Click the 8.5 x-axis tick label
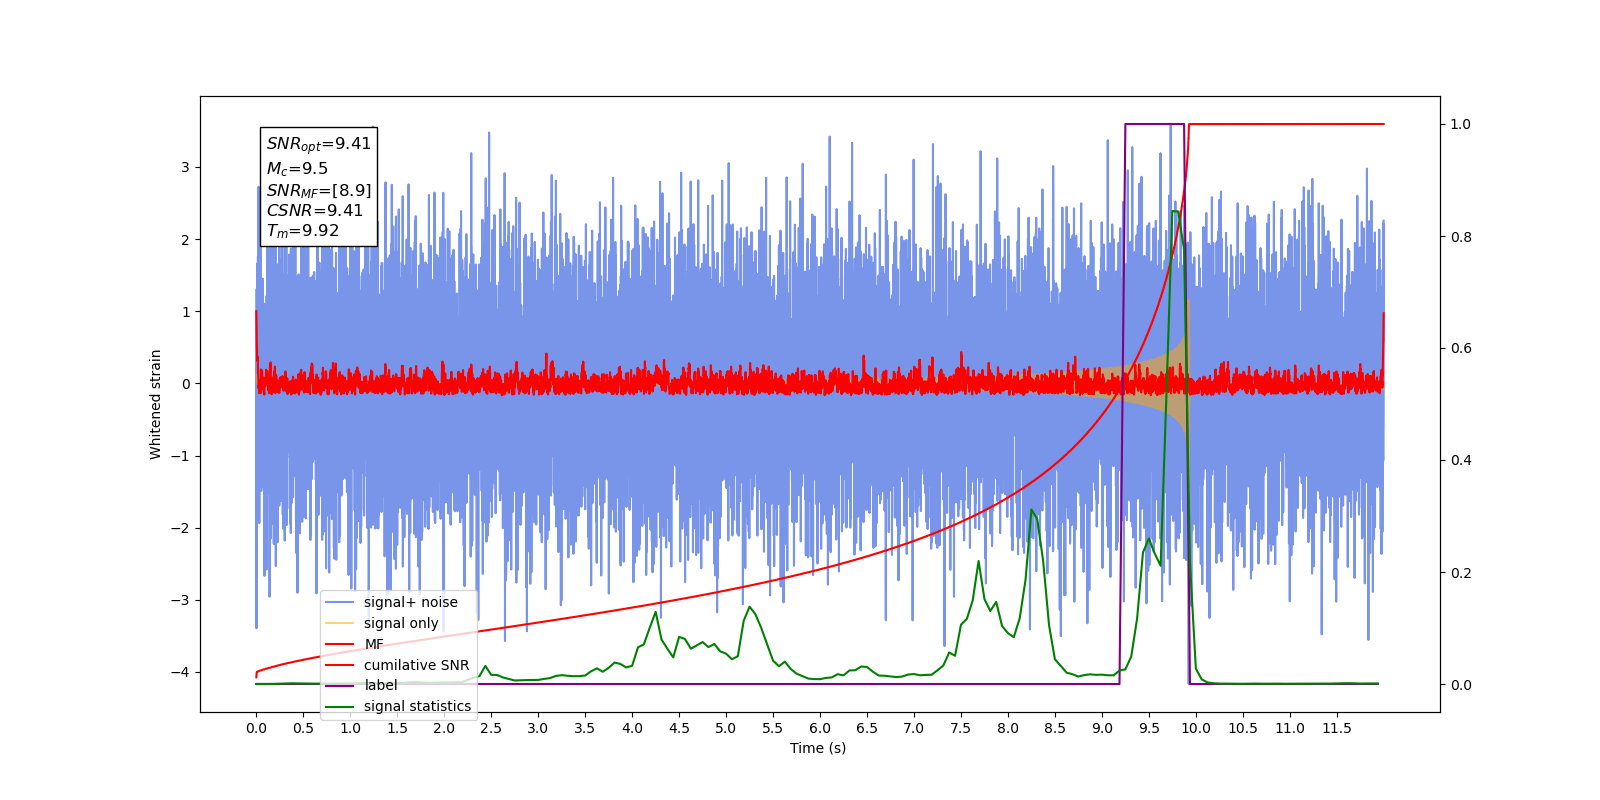The width and height of the screenshot is (1600, 800). click(x=1055, y=728)
